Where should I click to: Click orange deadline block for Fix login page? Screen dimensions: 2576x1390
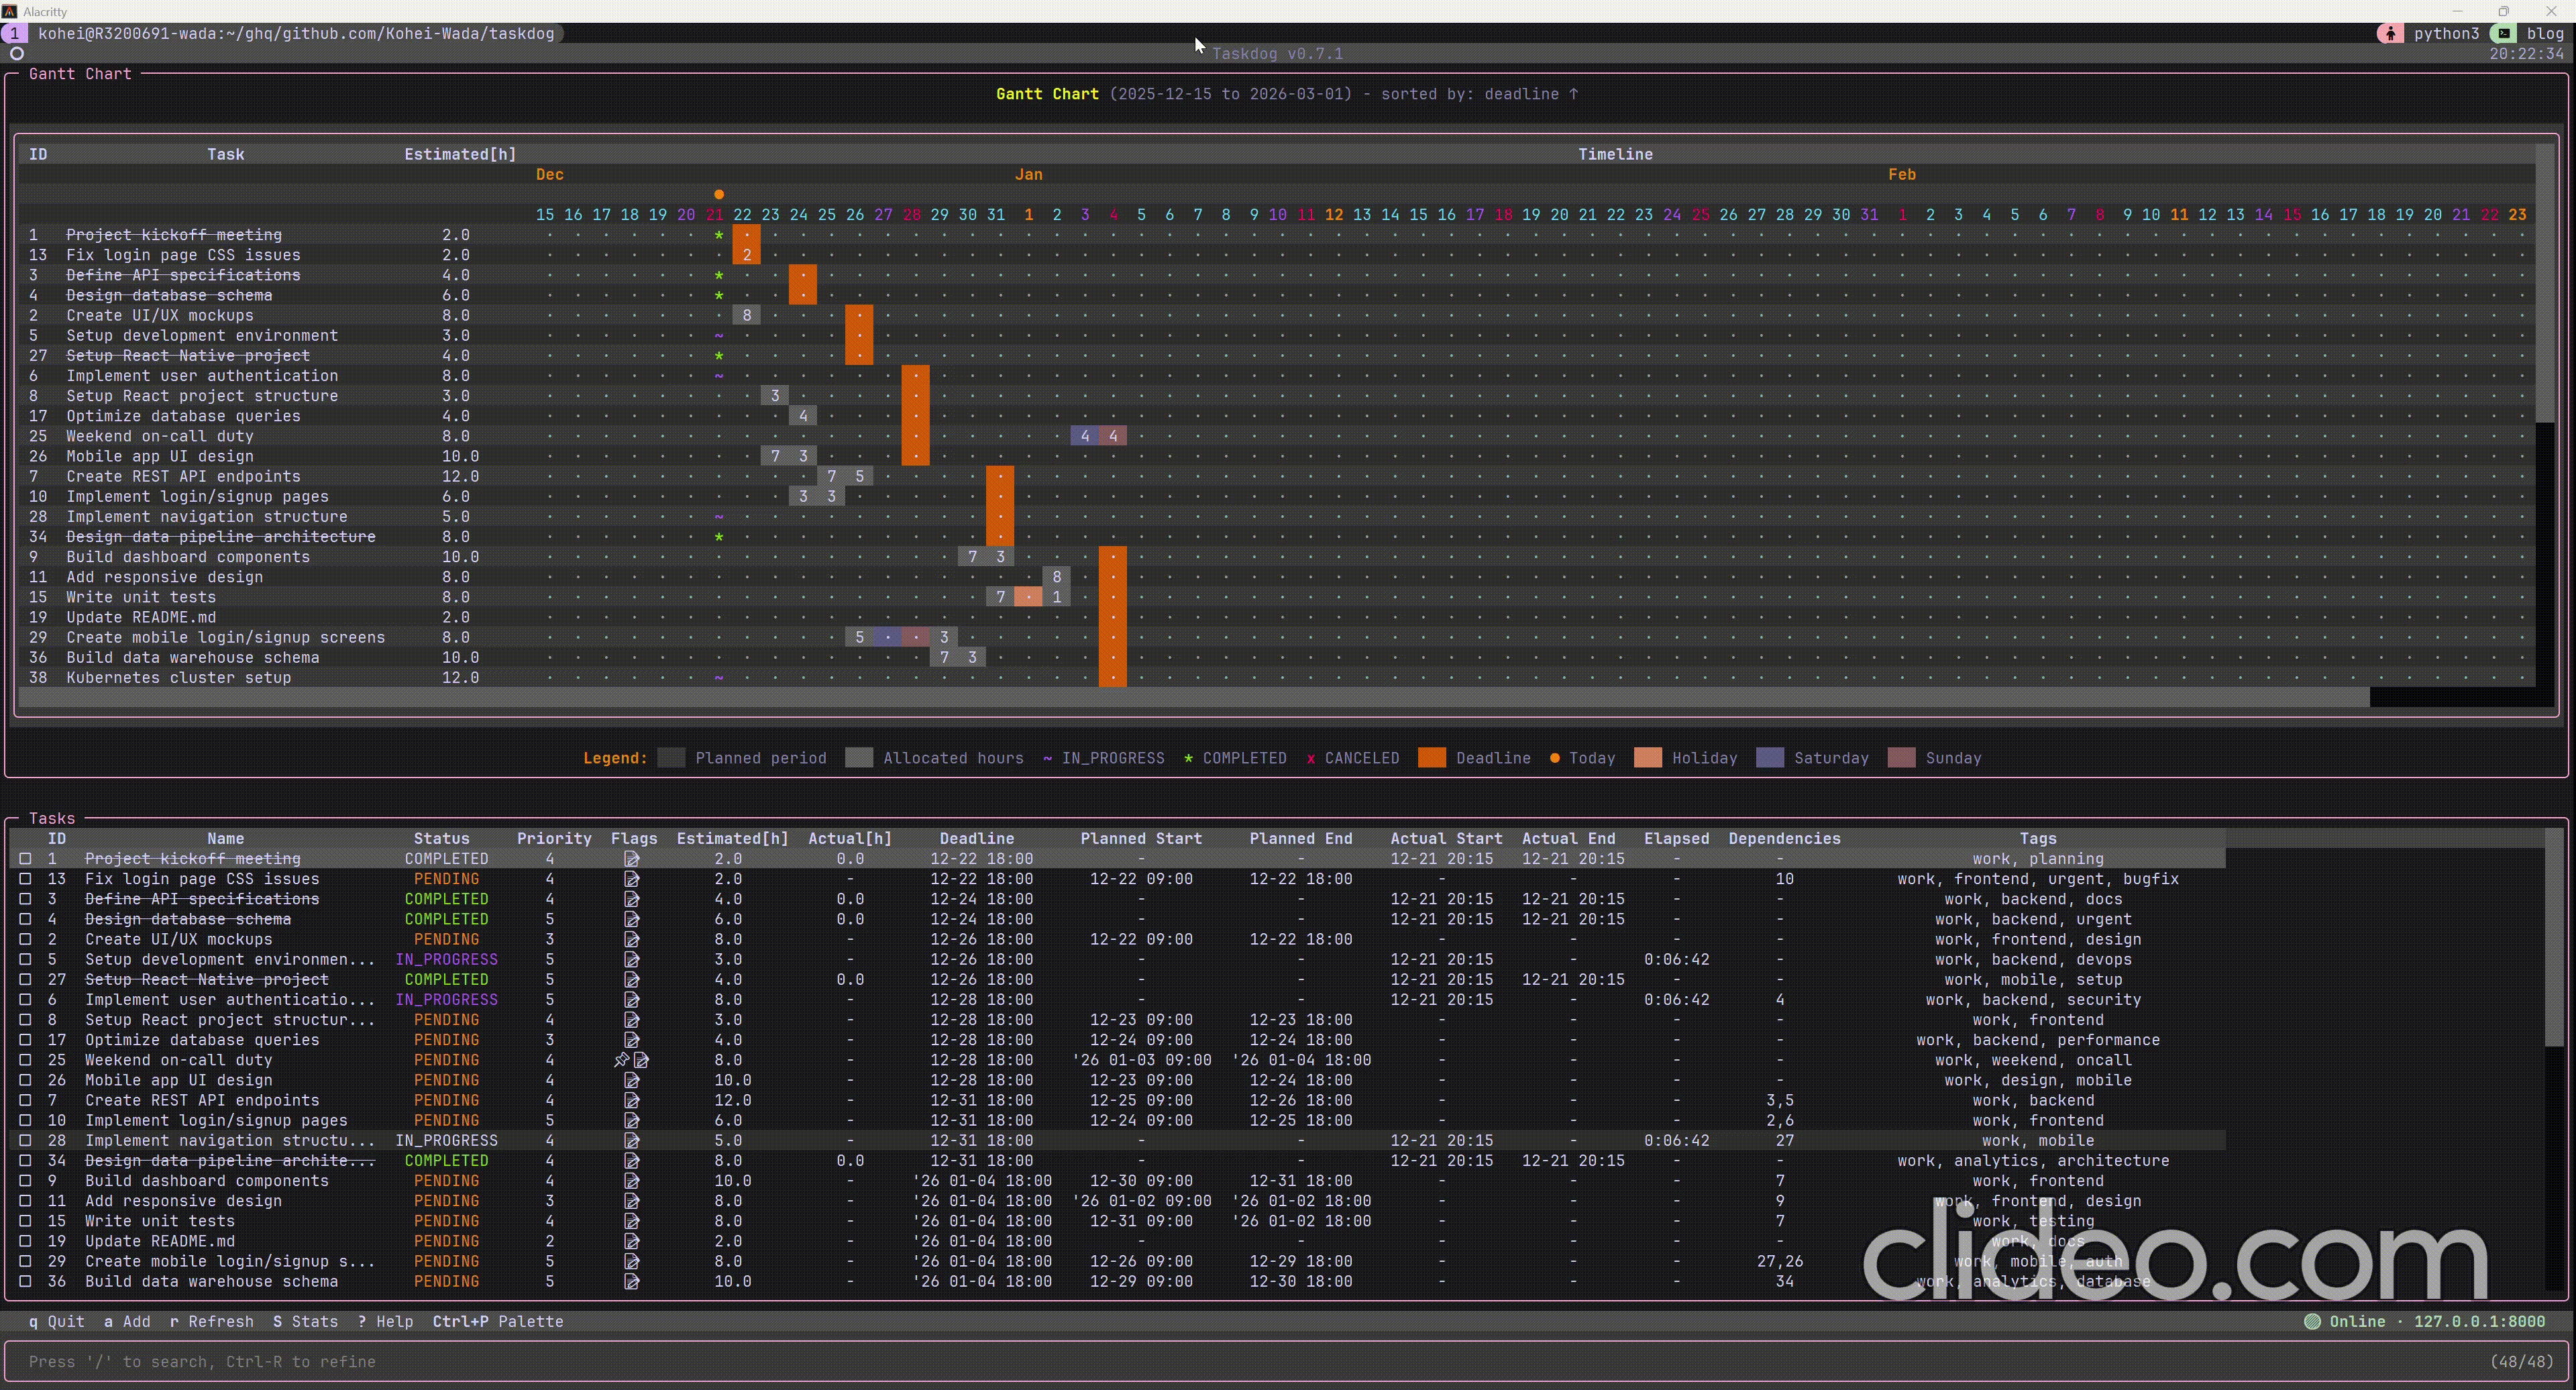click(x=746, y=255)
